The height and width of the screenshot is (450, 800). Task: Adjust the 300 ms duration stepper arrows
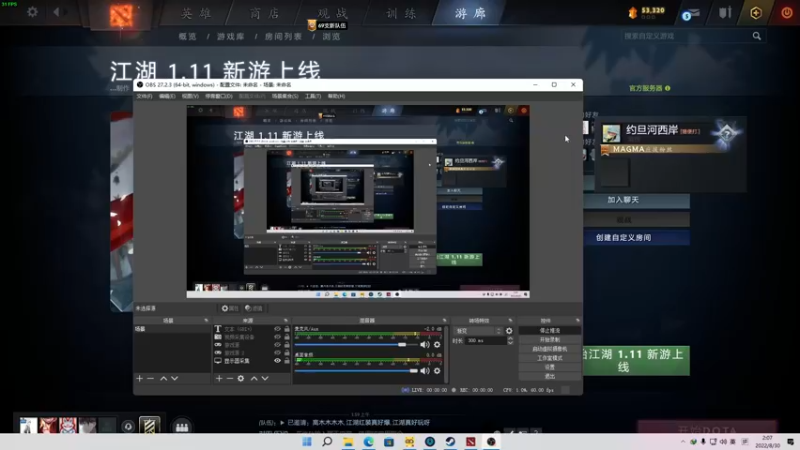510,341
